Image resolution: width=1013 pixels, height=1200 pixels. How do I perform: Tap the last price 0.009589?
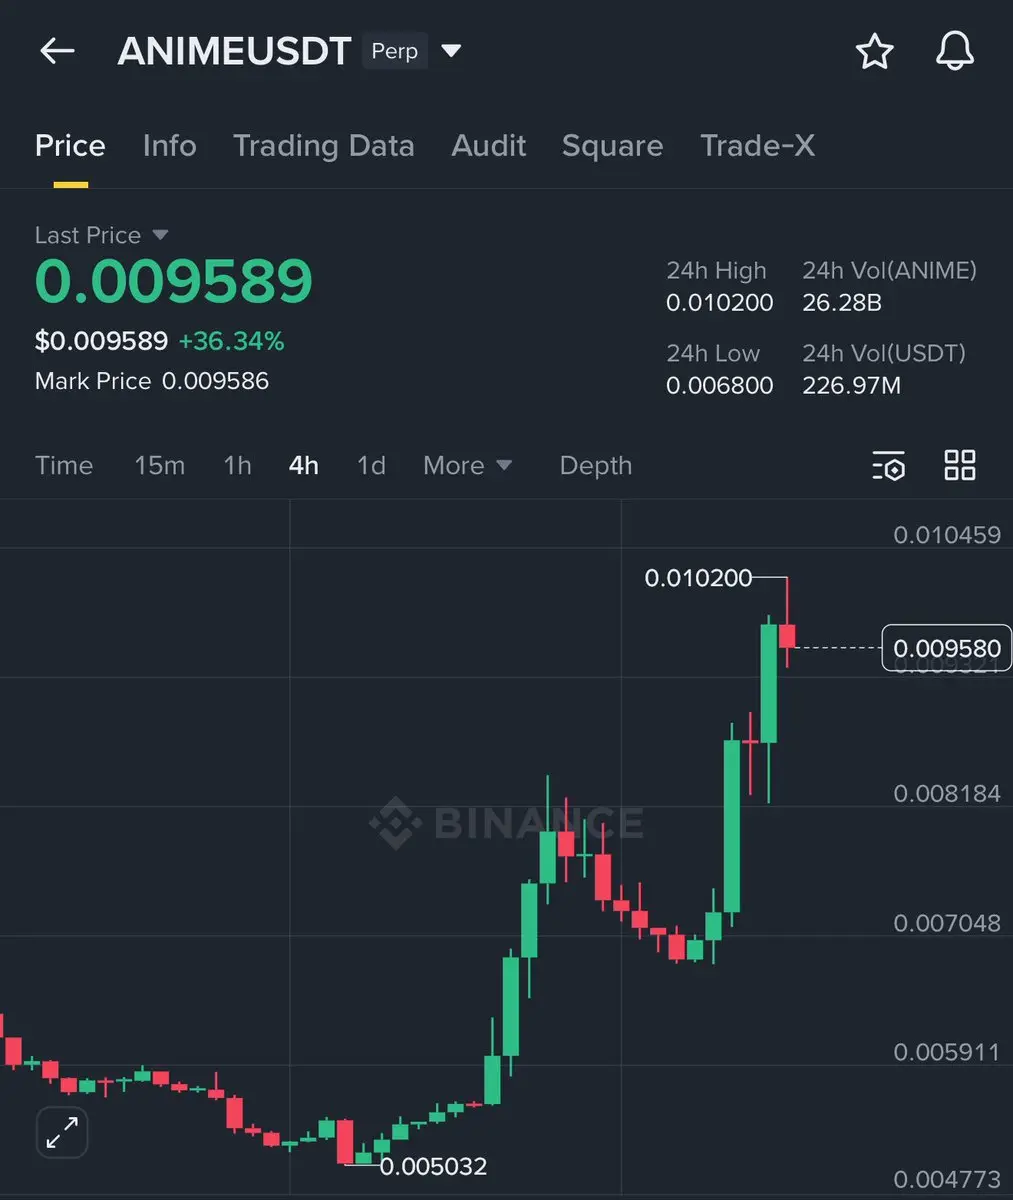coord(174,281)
